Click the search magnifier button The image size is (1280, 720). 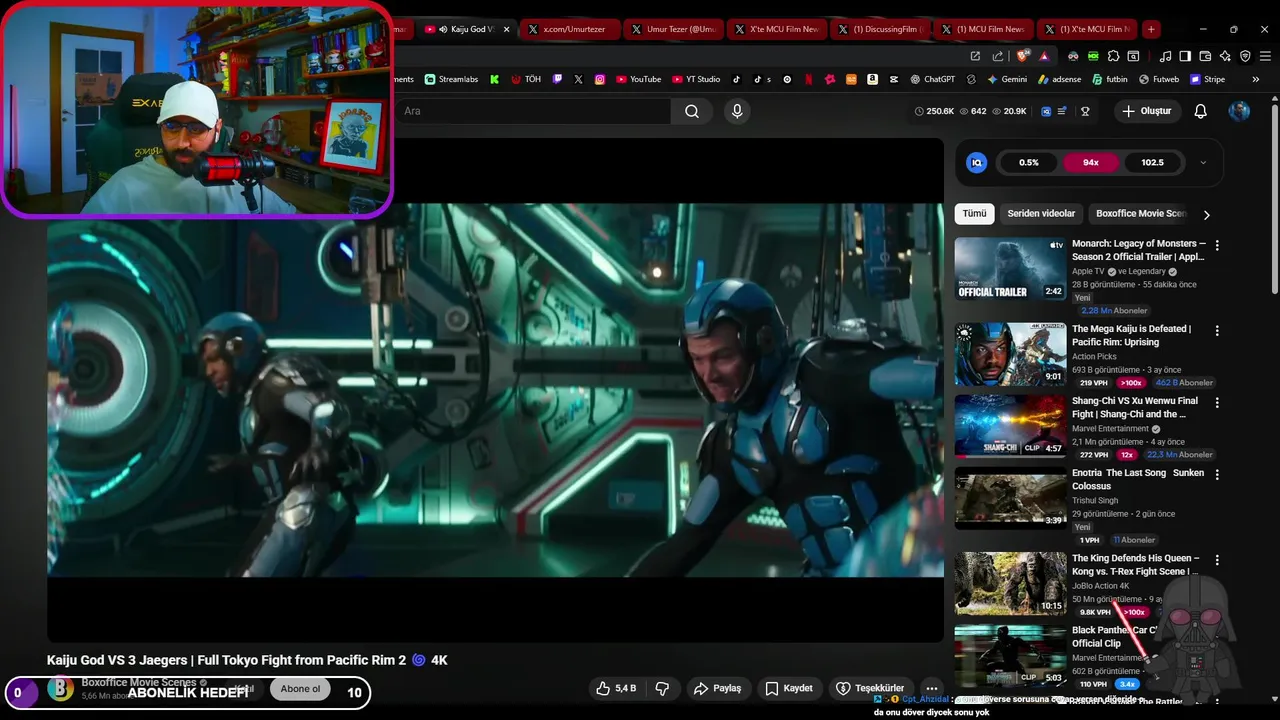click(692, 111)
